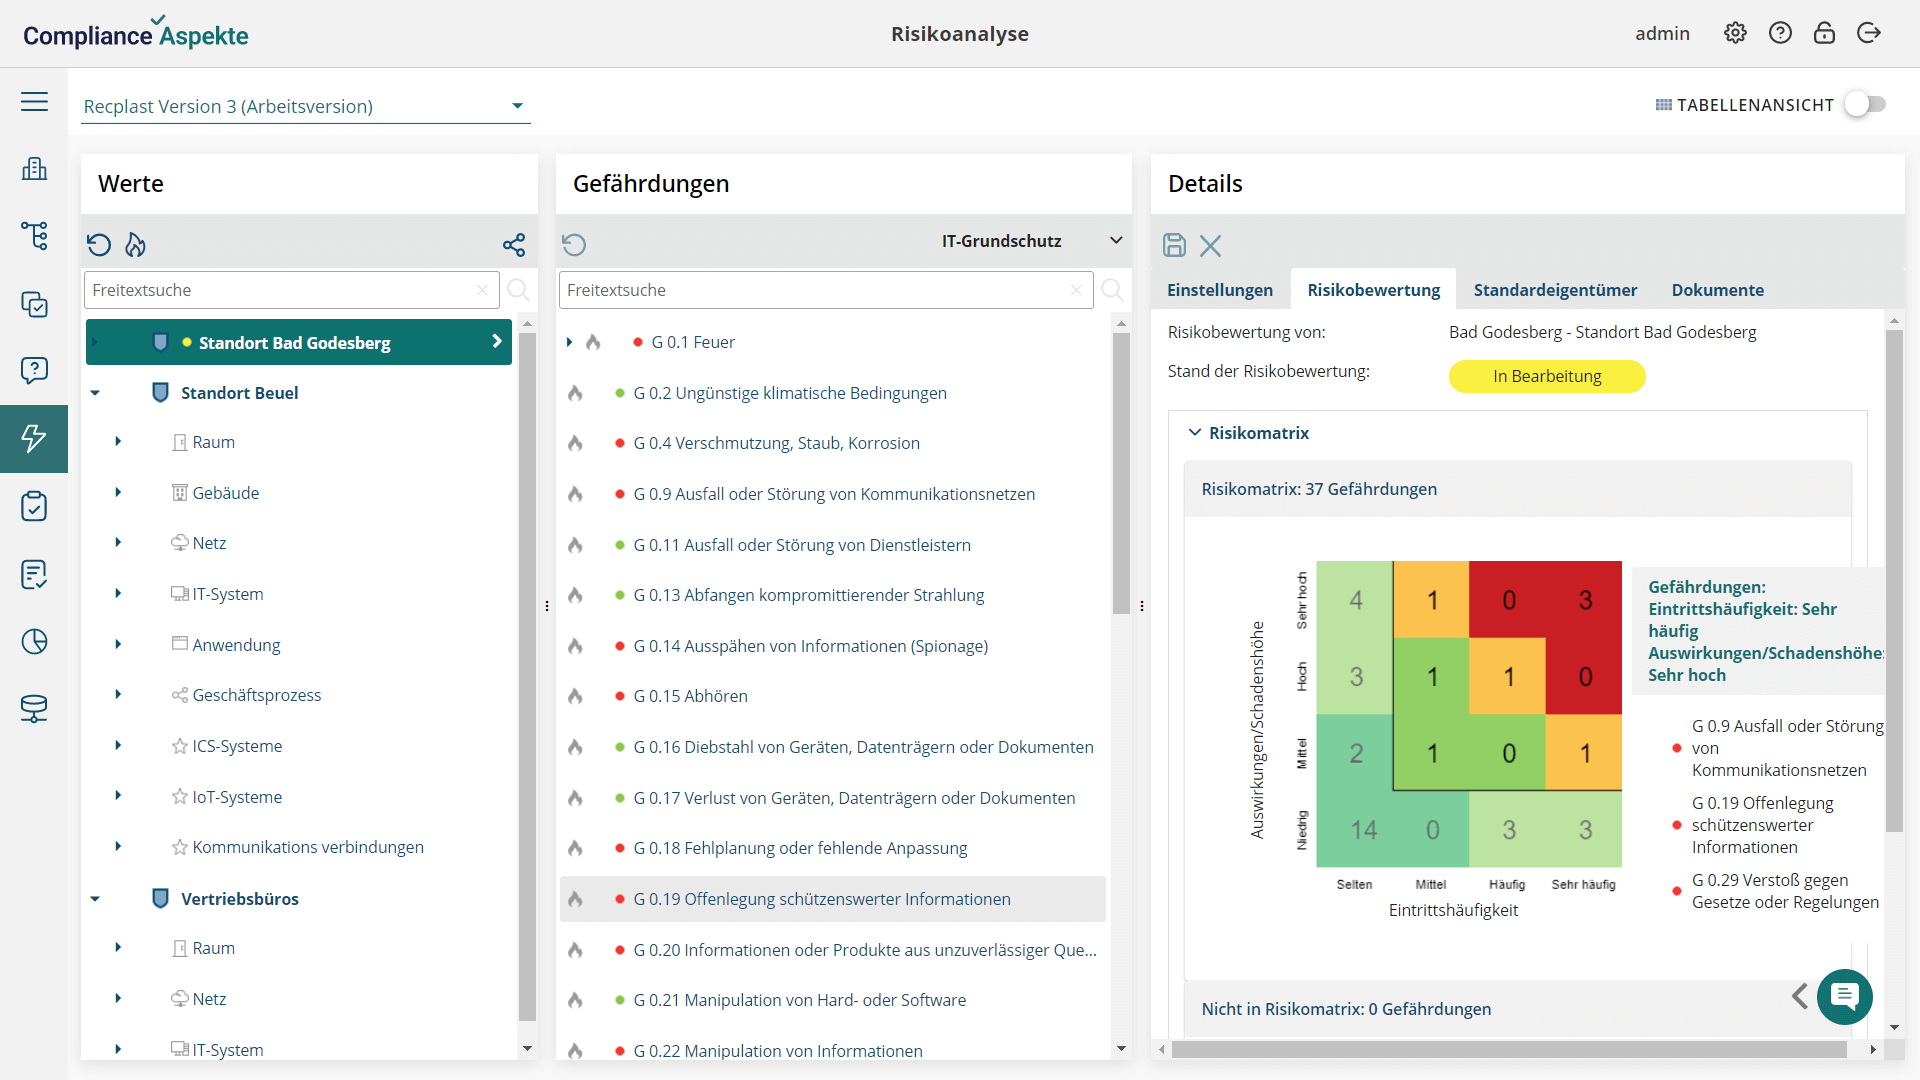Viewport: 1920px width, 1080px height.
Task: Select G 0.19 Offenlegung schützenswerter Informationen
Action: (x=821, y=899)
